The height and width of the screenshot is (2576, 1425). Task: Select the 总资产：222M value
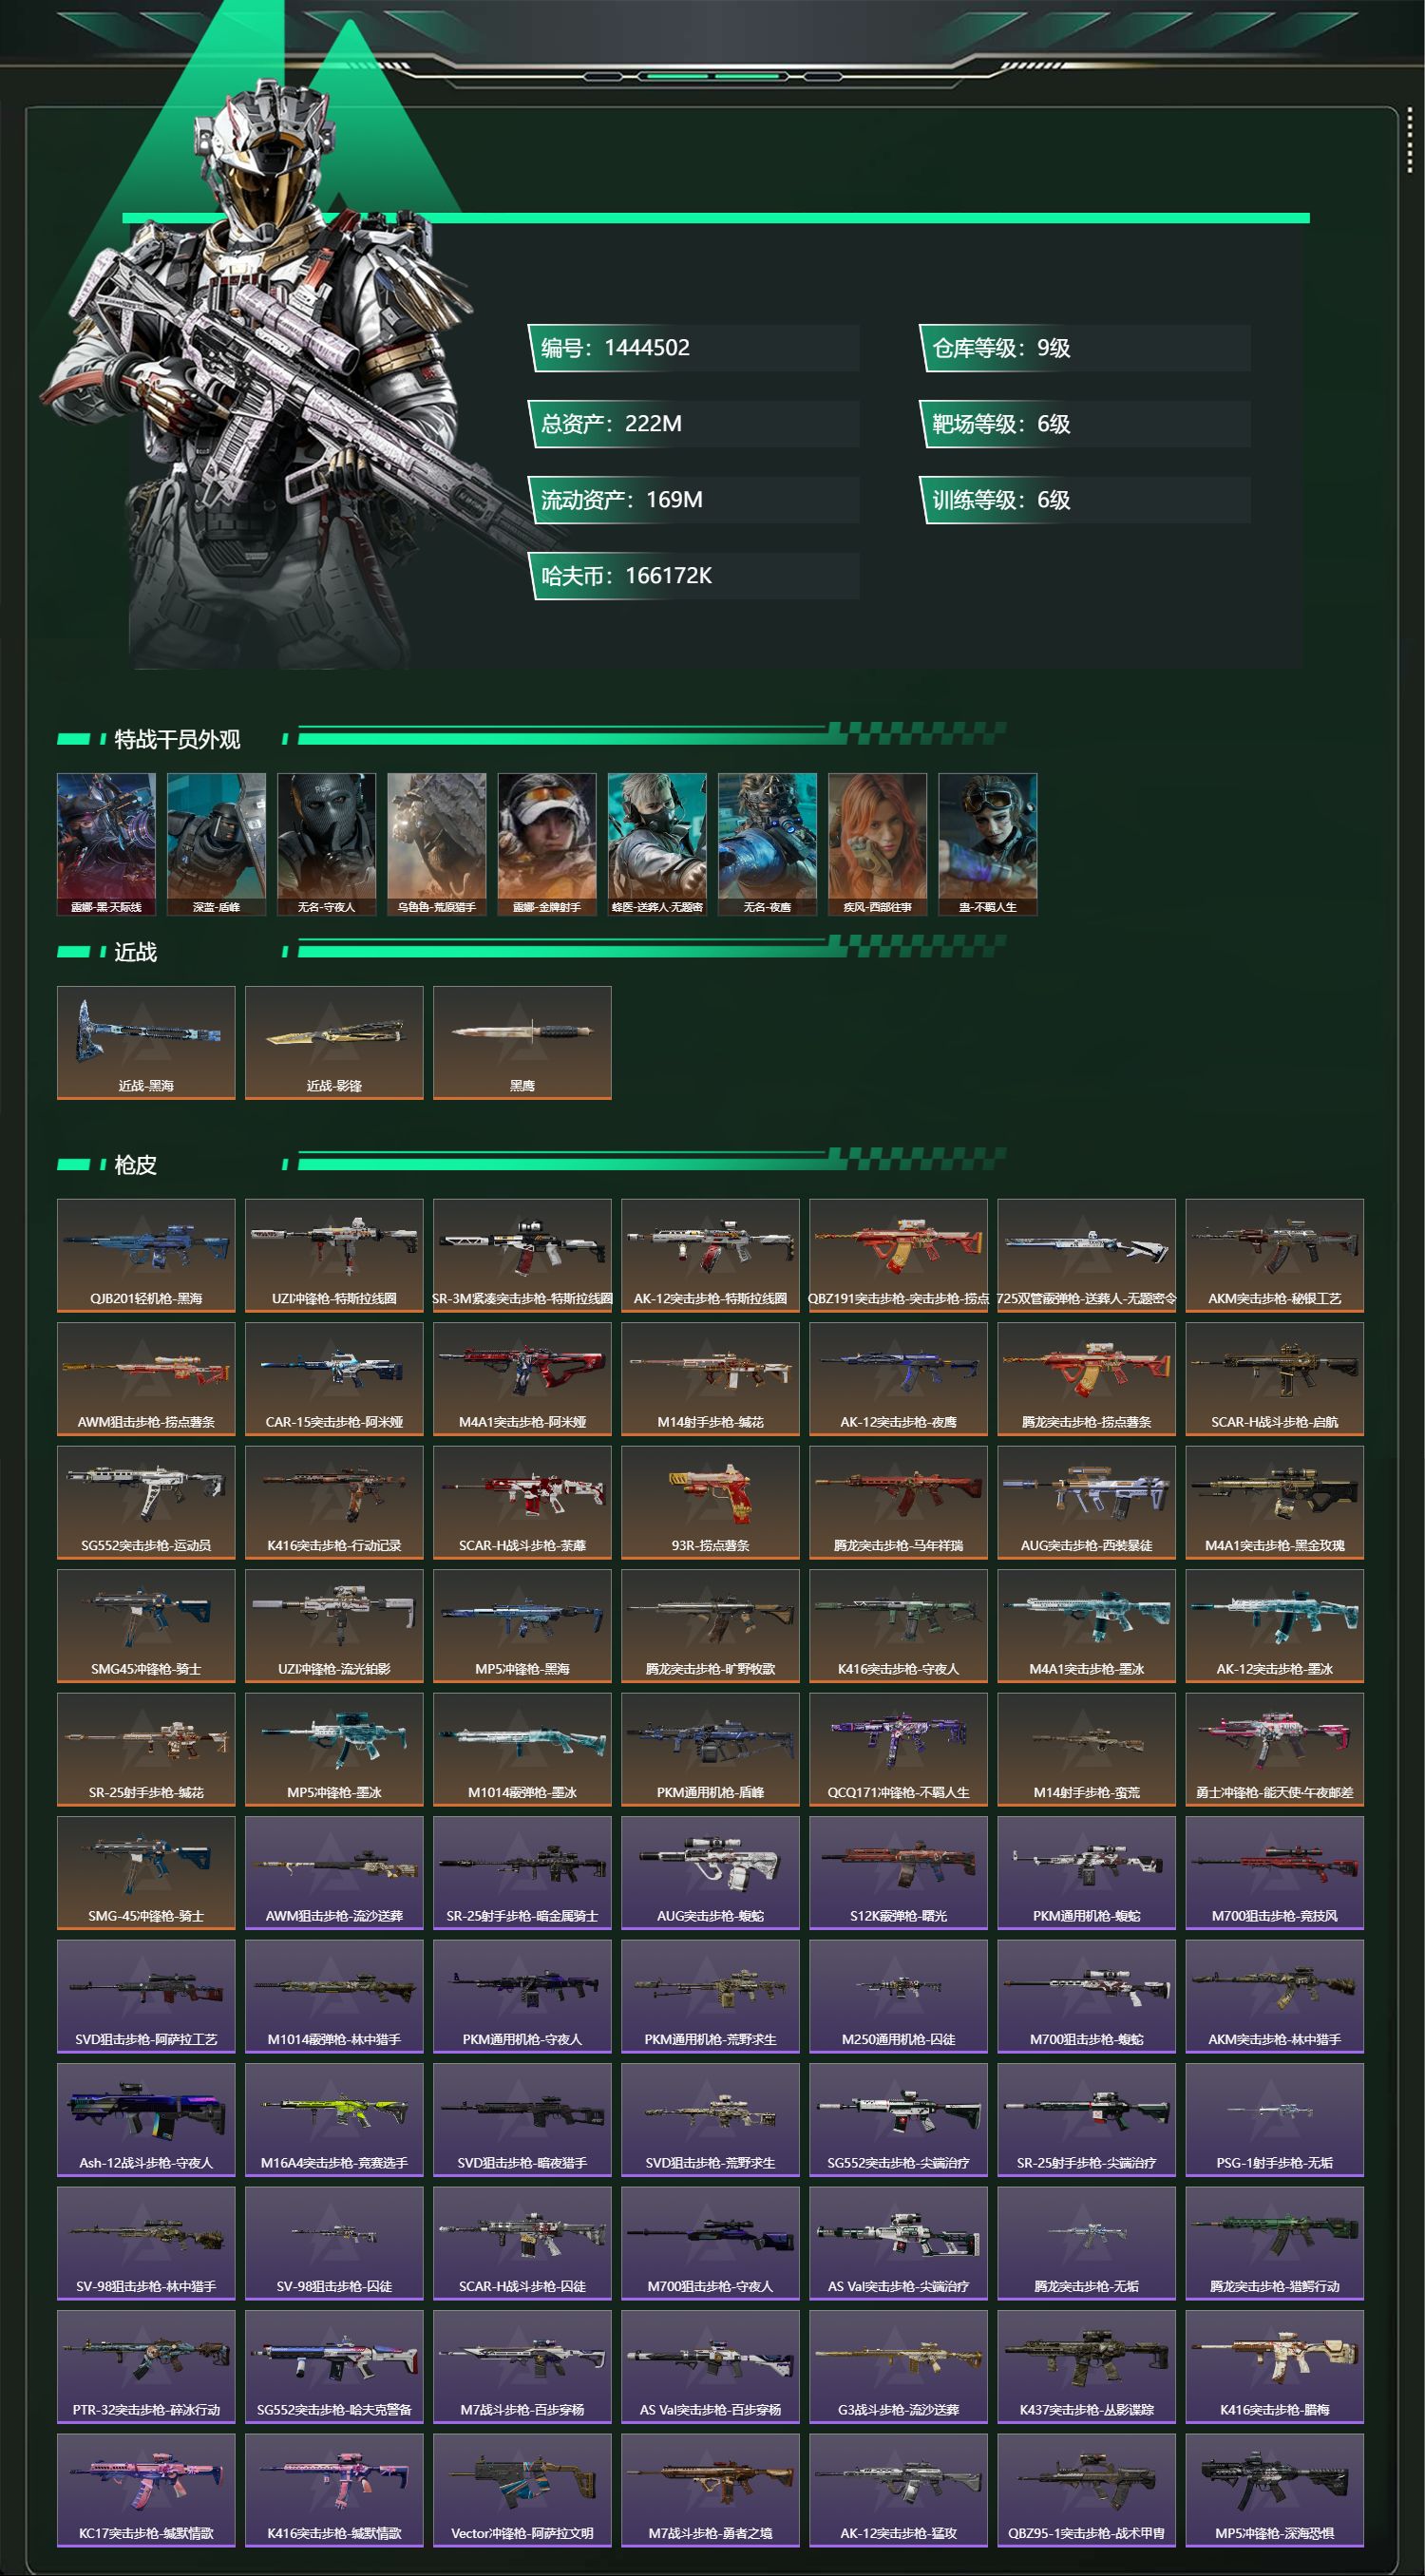[693, 424]
